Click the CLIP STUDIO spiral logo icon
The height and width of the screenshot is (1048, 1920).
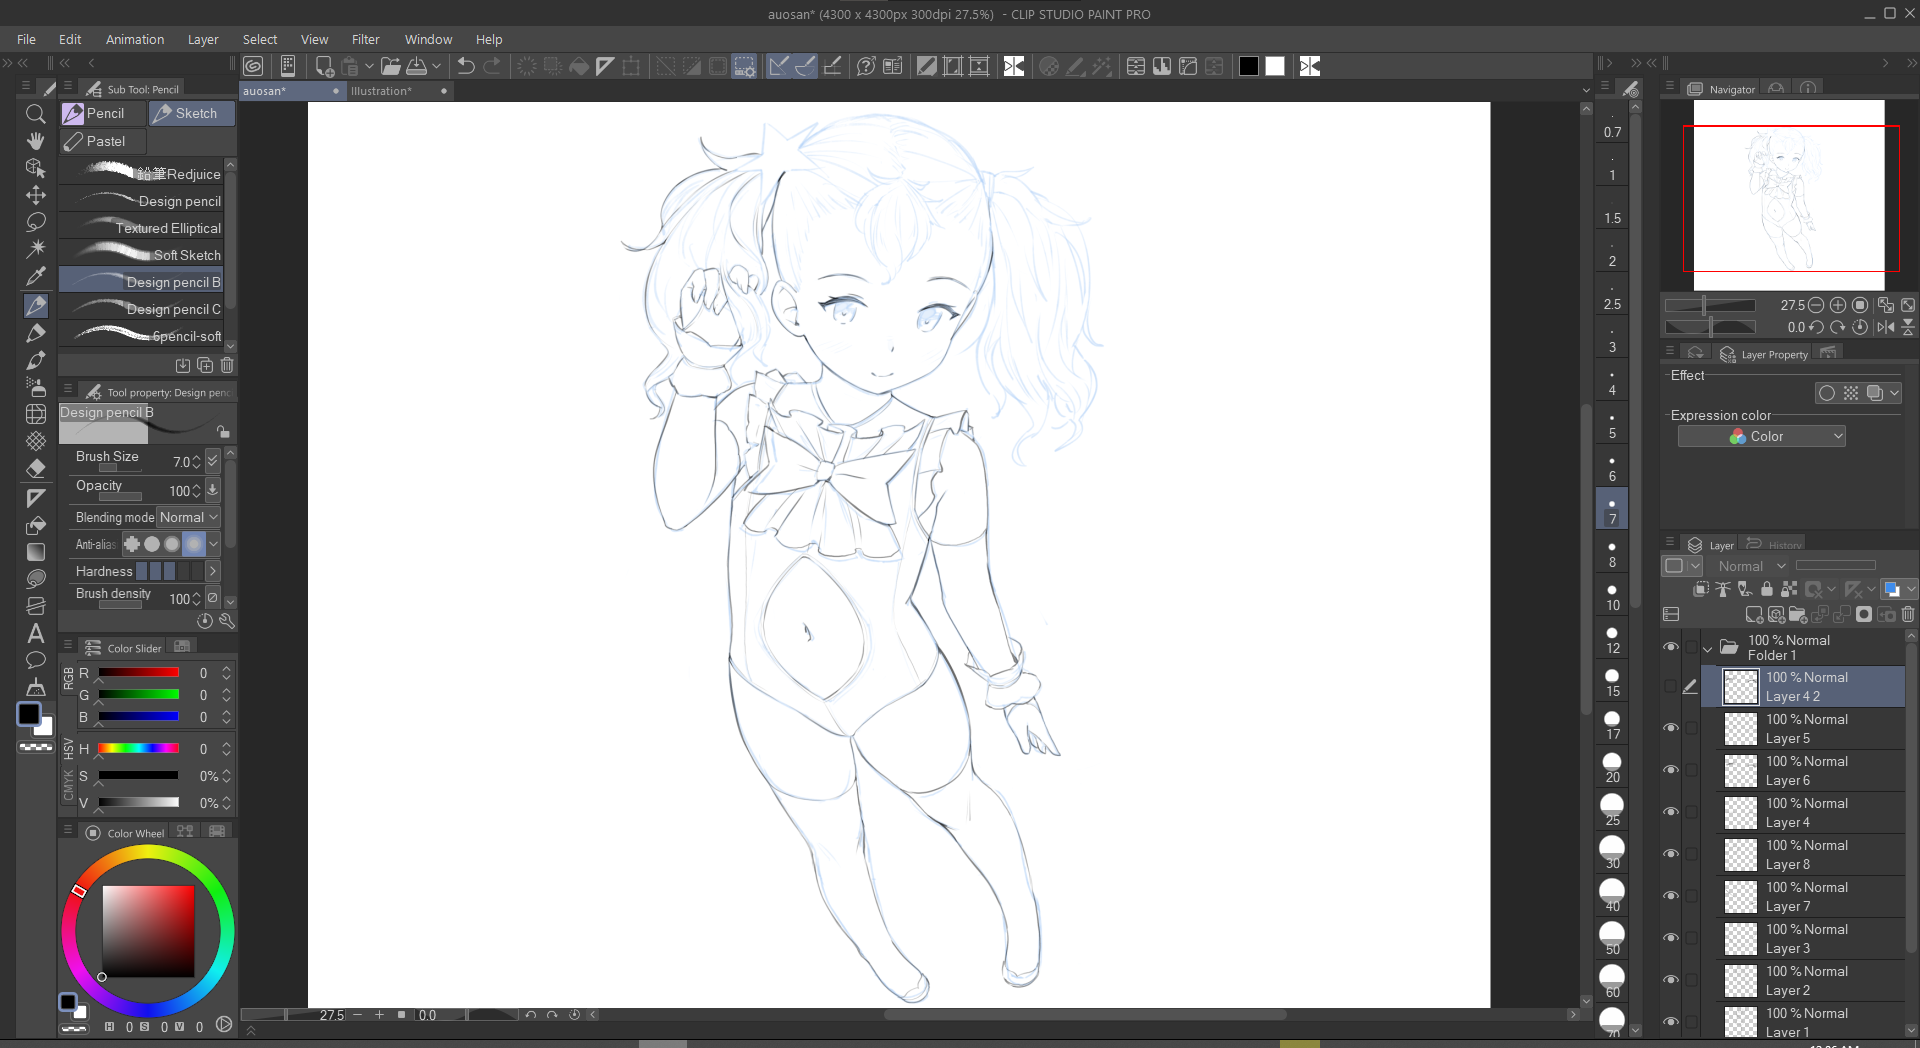254,66
